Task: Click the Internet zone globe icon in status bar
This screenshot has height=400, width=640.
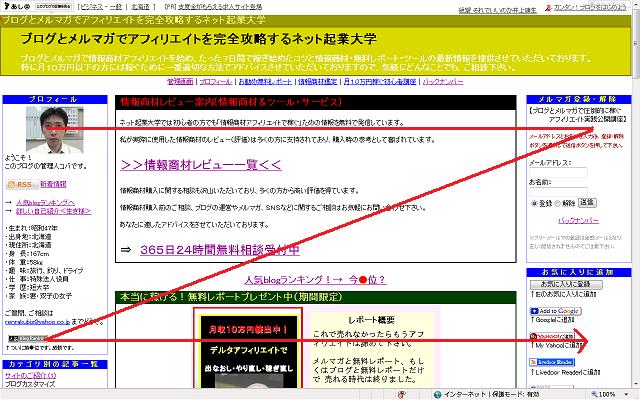Action: point(438,394)
